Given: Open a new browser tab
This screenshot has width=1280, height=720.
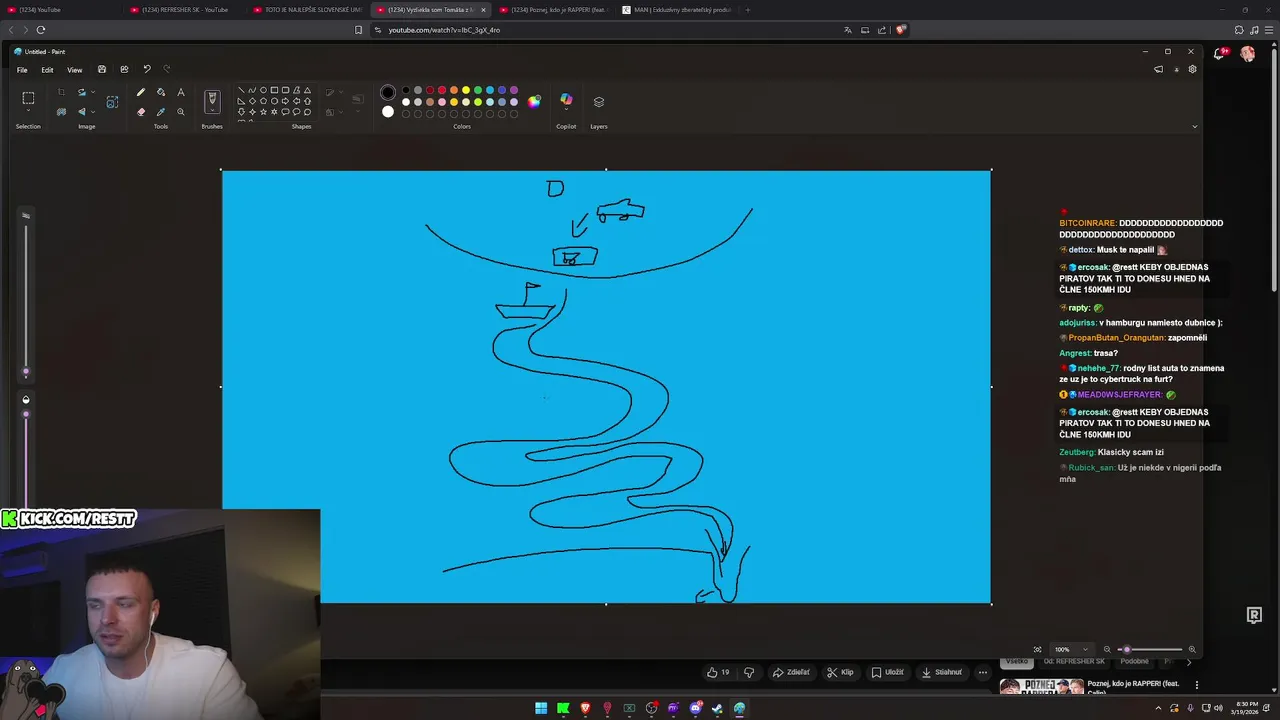Looking at the screenshot, I should pyautogui.click(x=748, y=10).
